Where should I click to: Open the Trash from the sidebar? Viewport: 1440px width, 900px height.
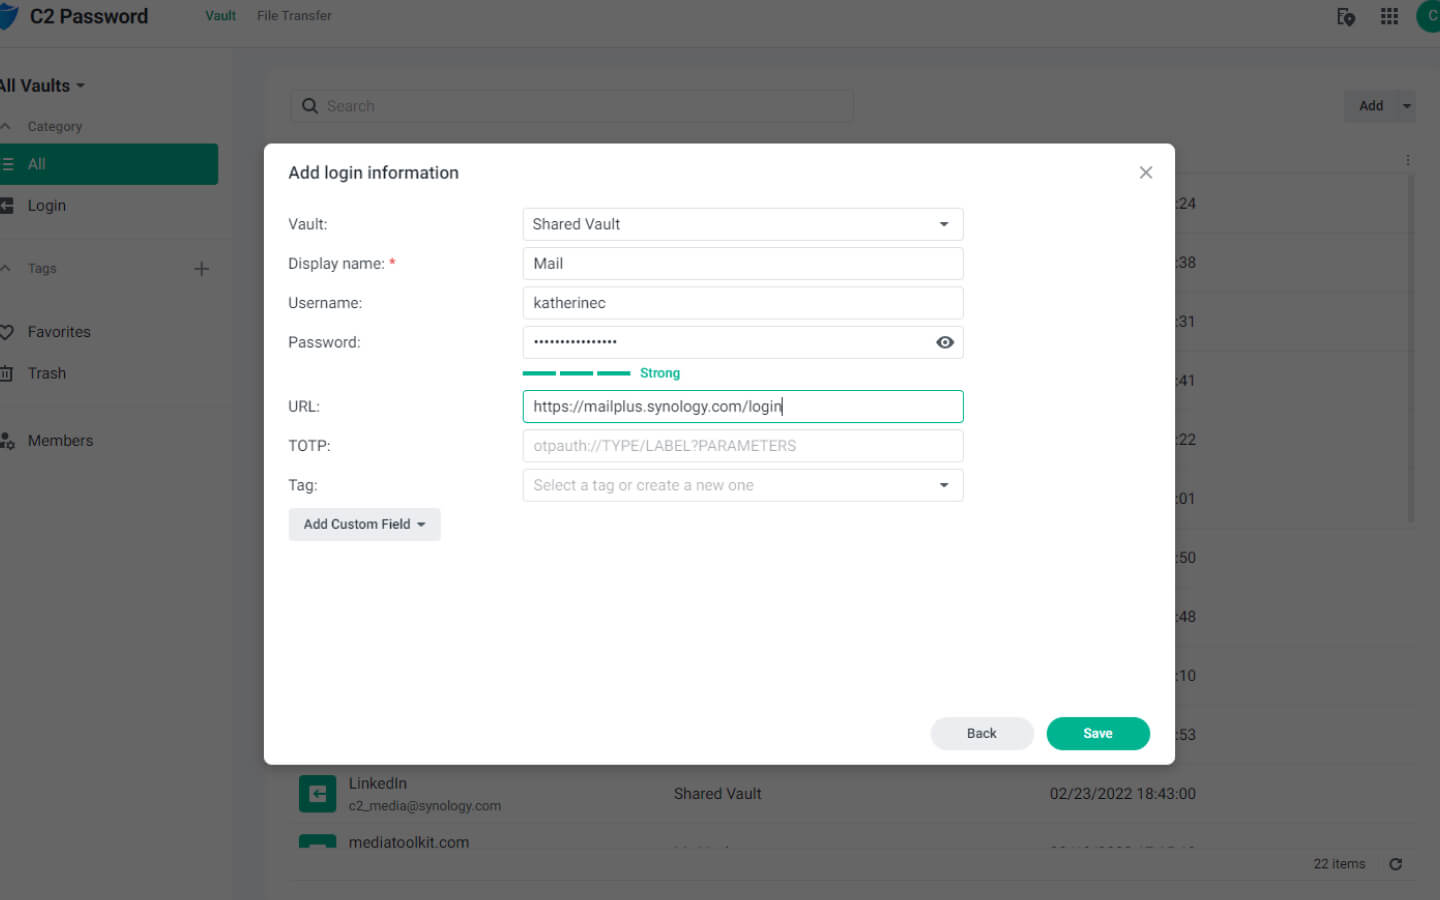(47, 373)
